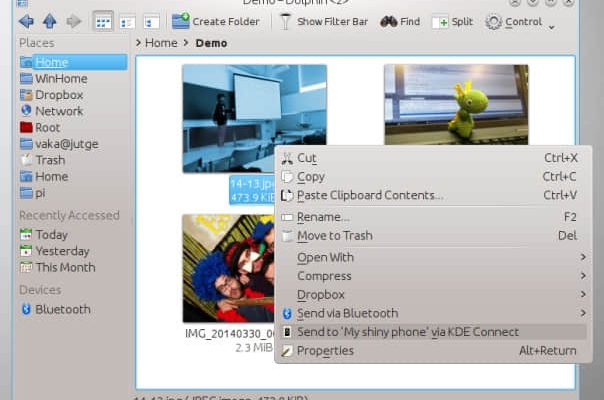604x400 pixels.
Task: Open second Home entry below Trash
Action: coord(44,176)
